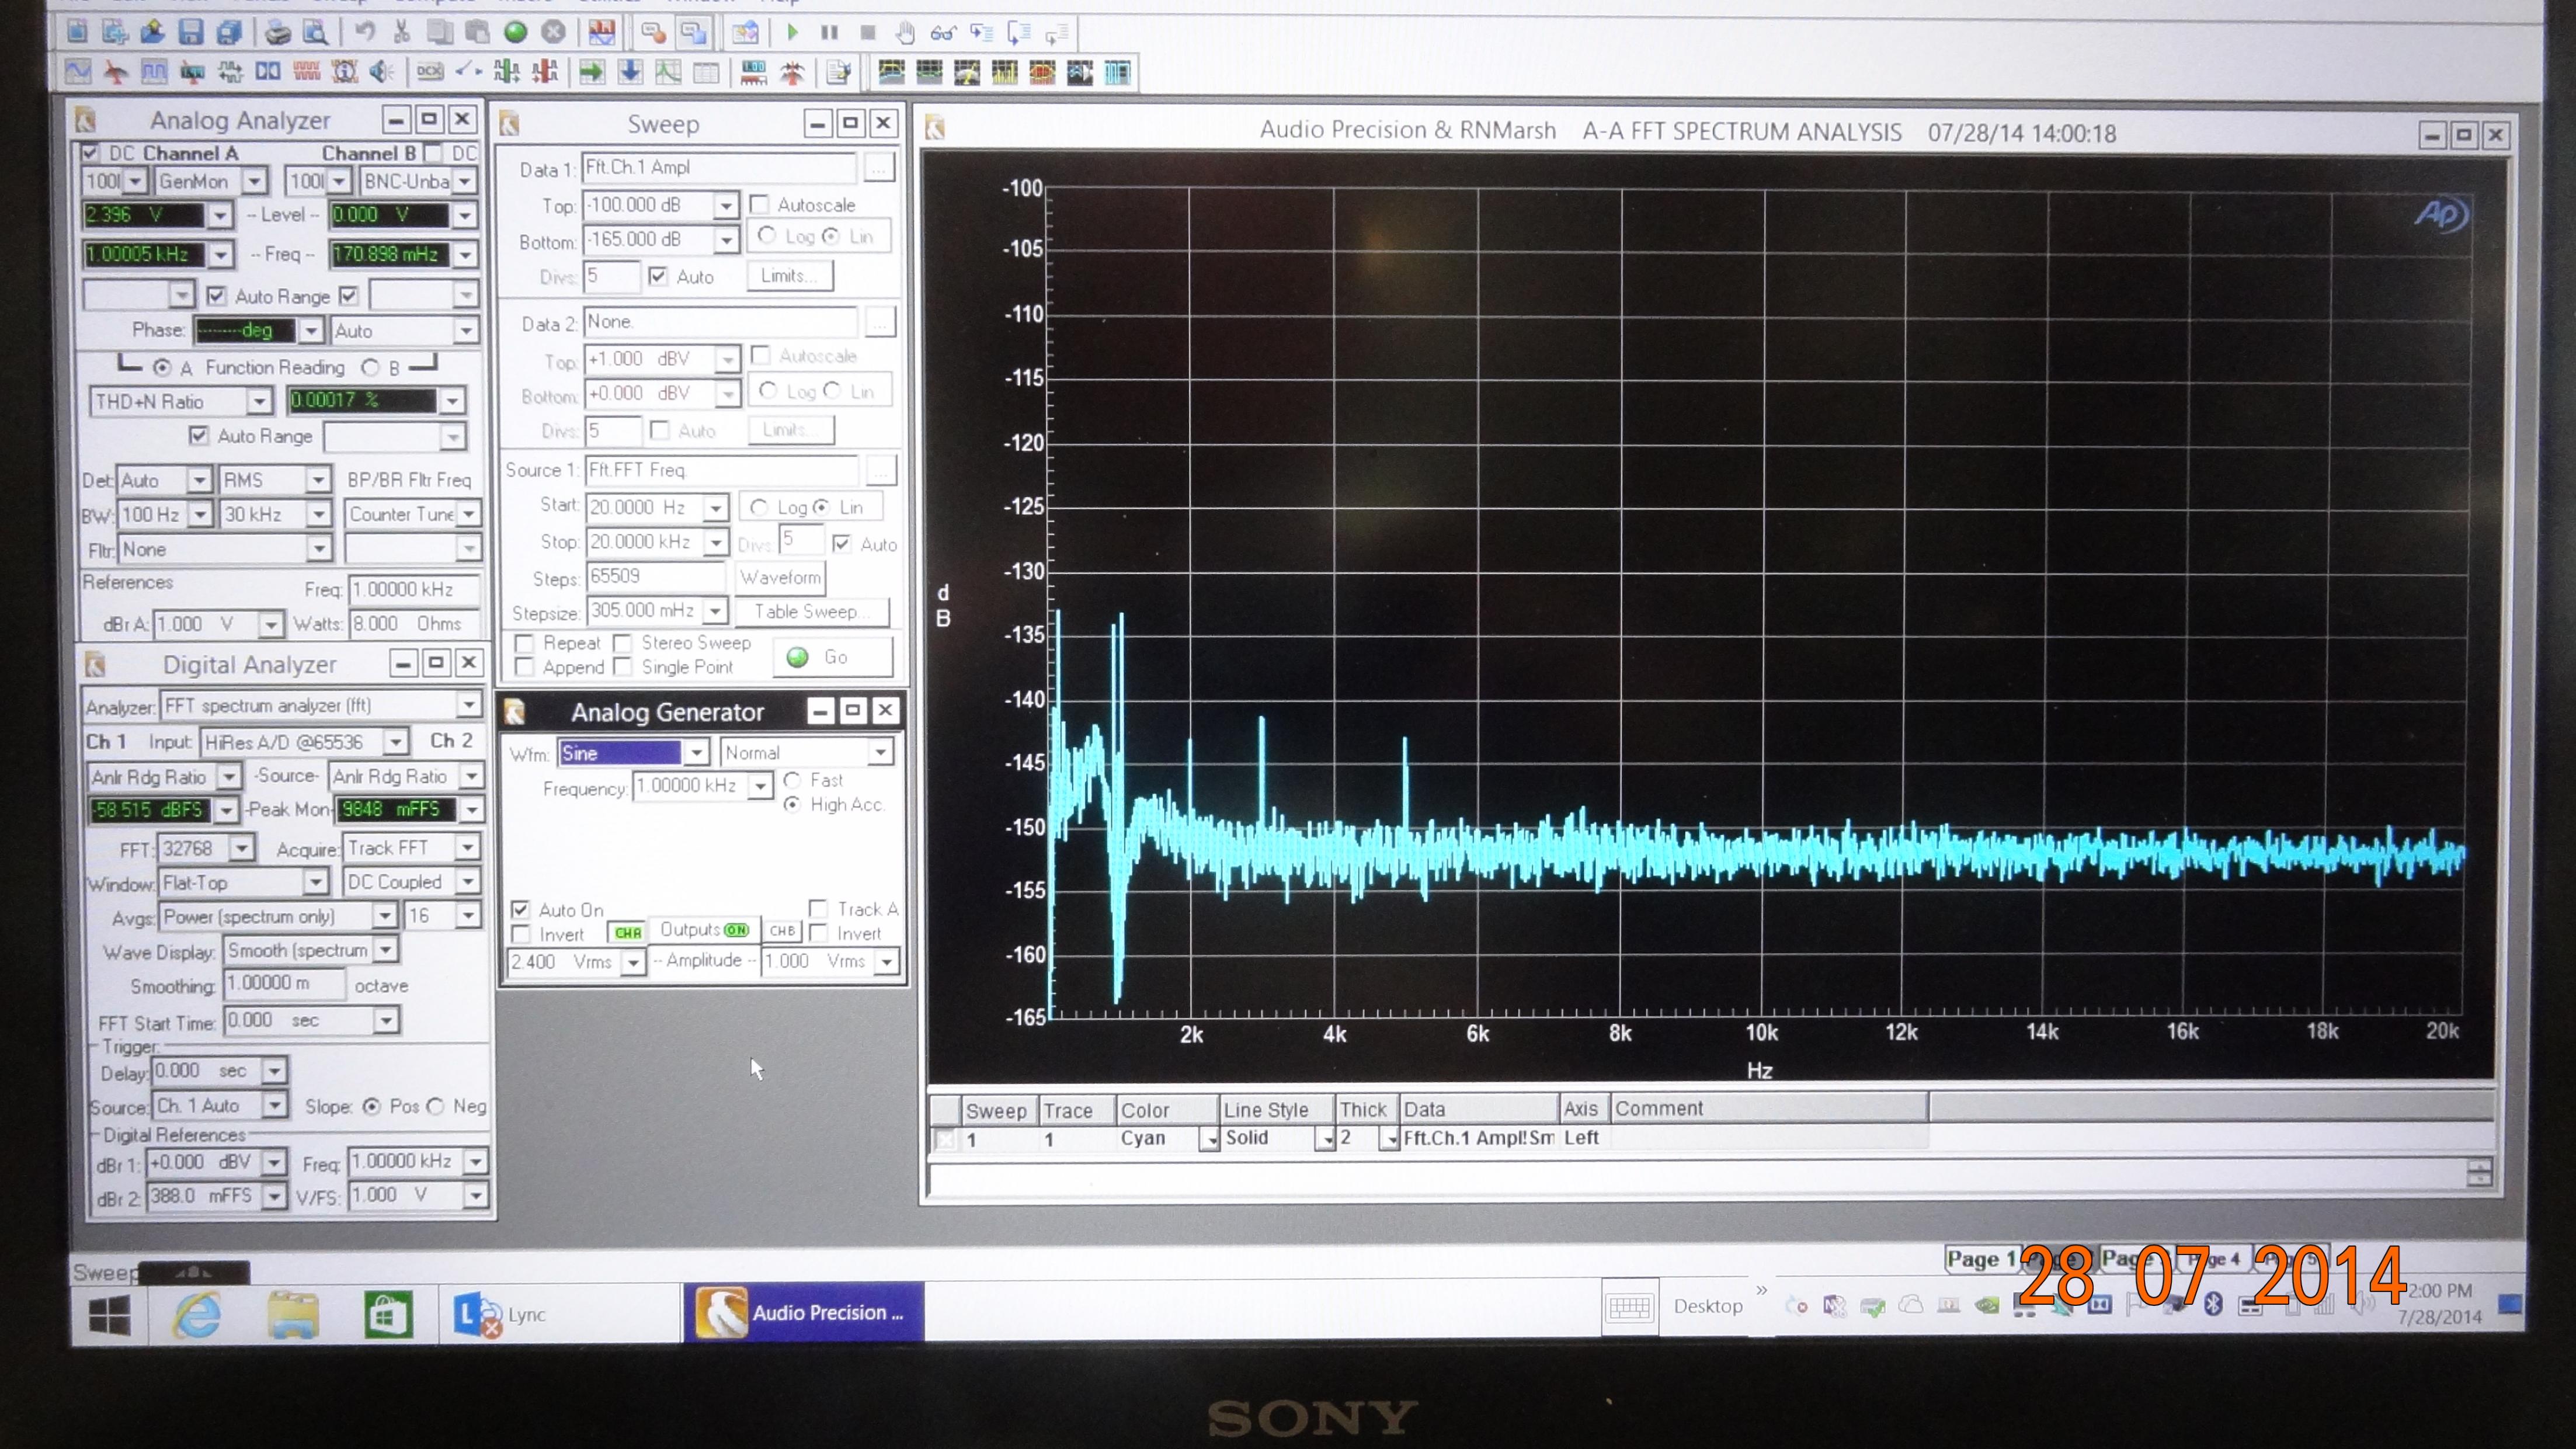2576x1449 pixels.
Task: Click the Go button in Sweep
Action: pyautogui.click(x=833, y=657)
